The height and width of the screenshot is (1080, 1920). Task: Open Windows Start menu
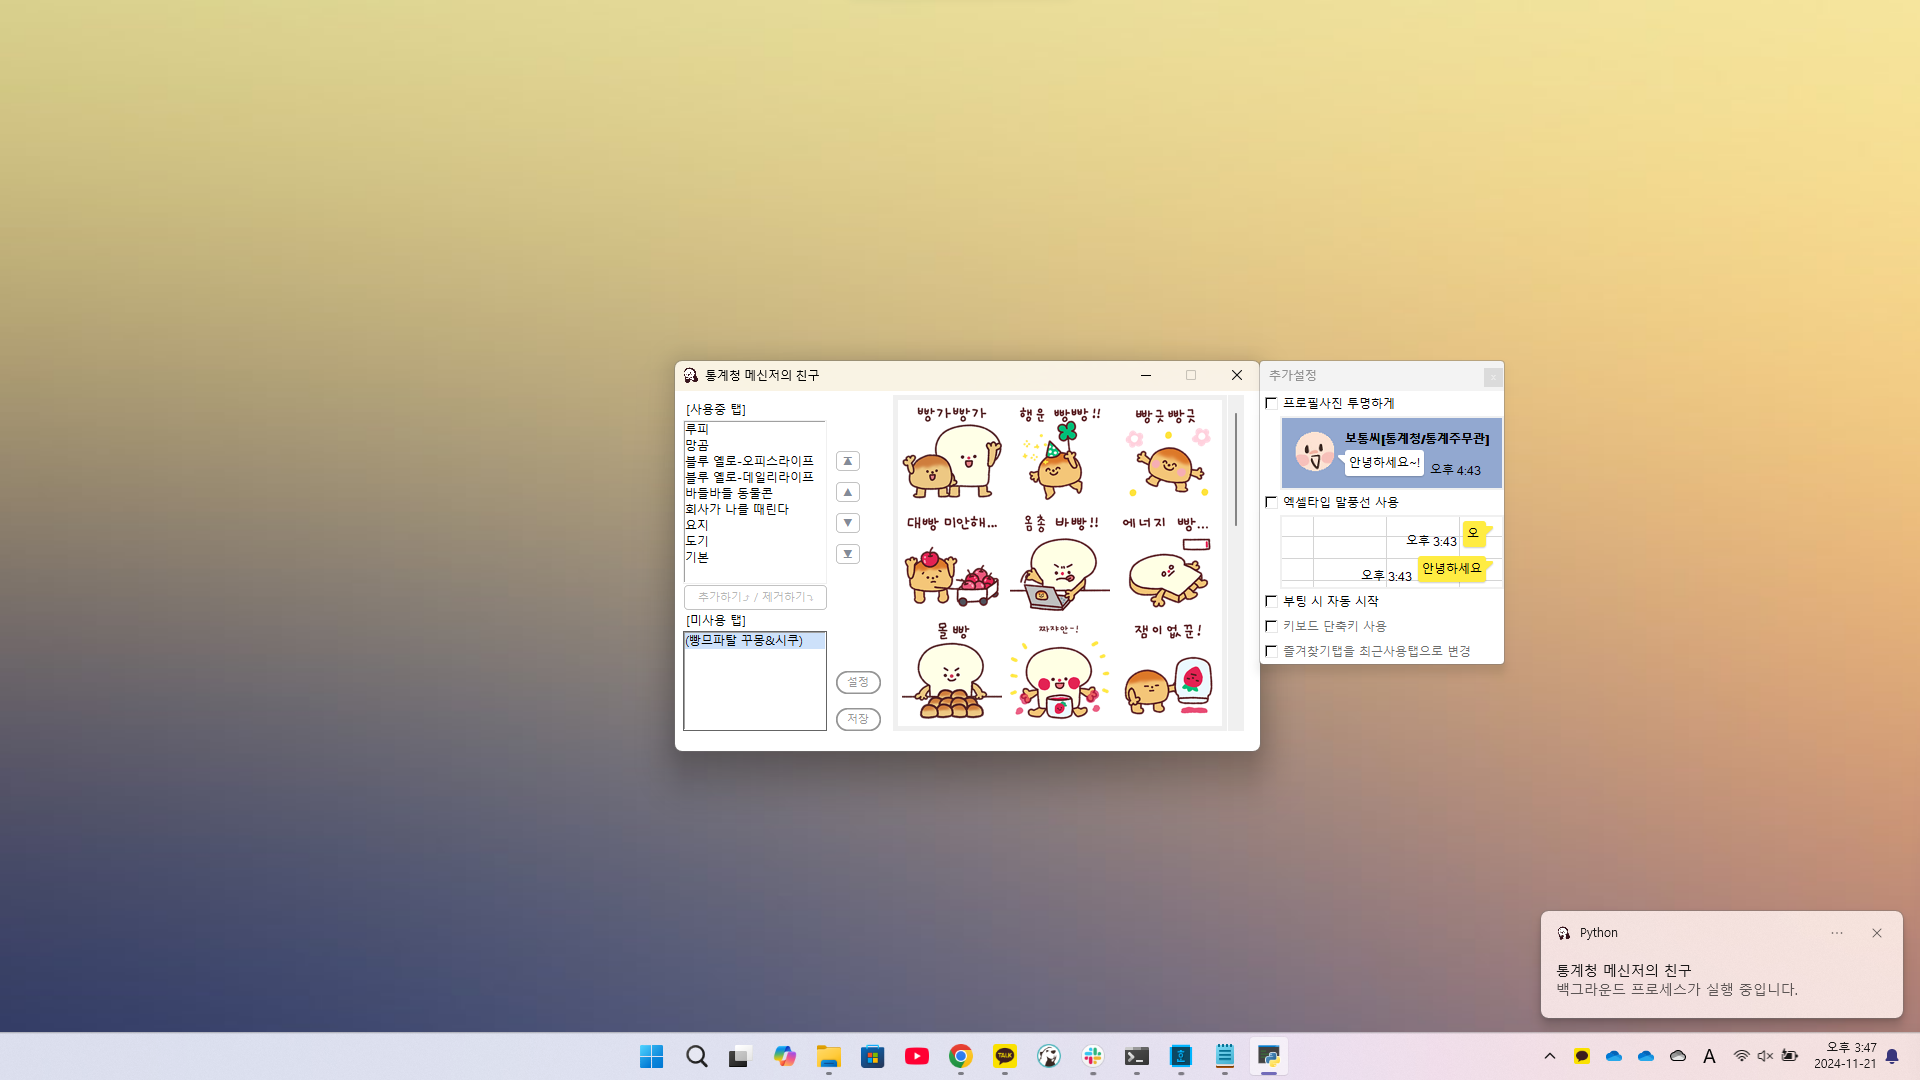651,1056
